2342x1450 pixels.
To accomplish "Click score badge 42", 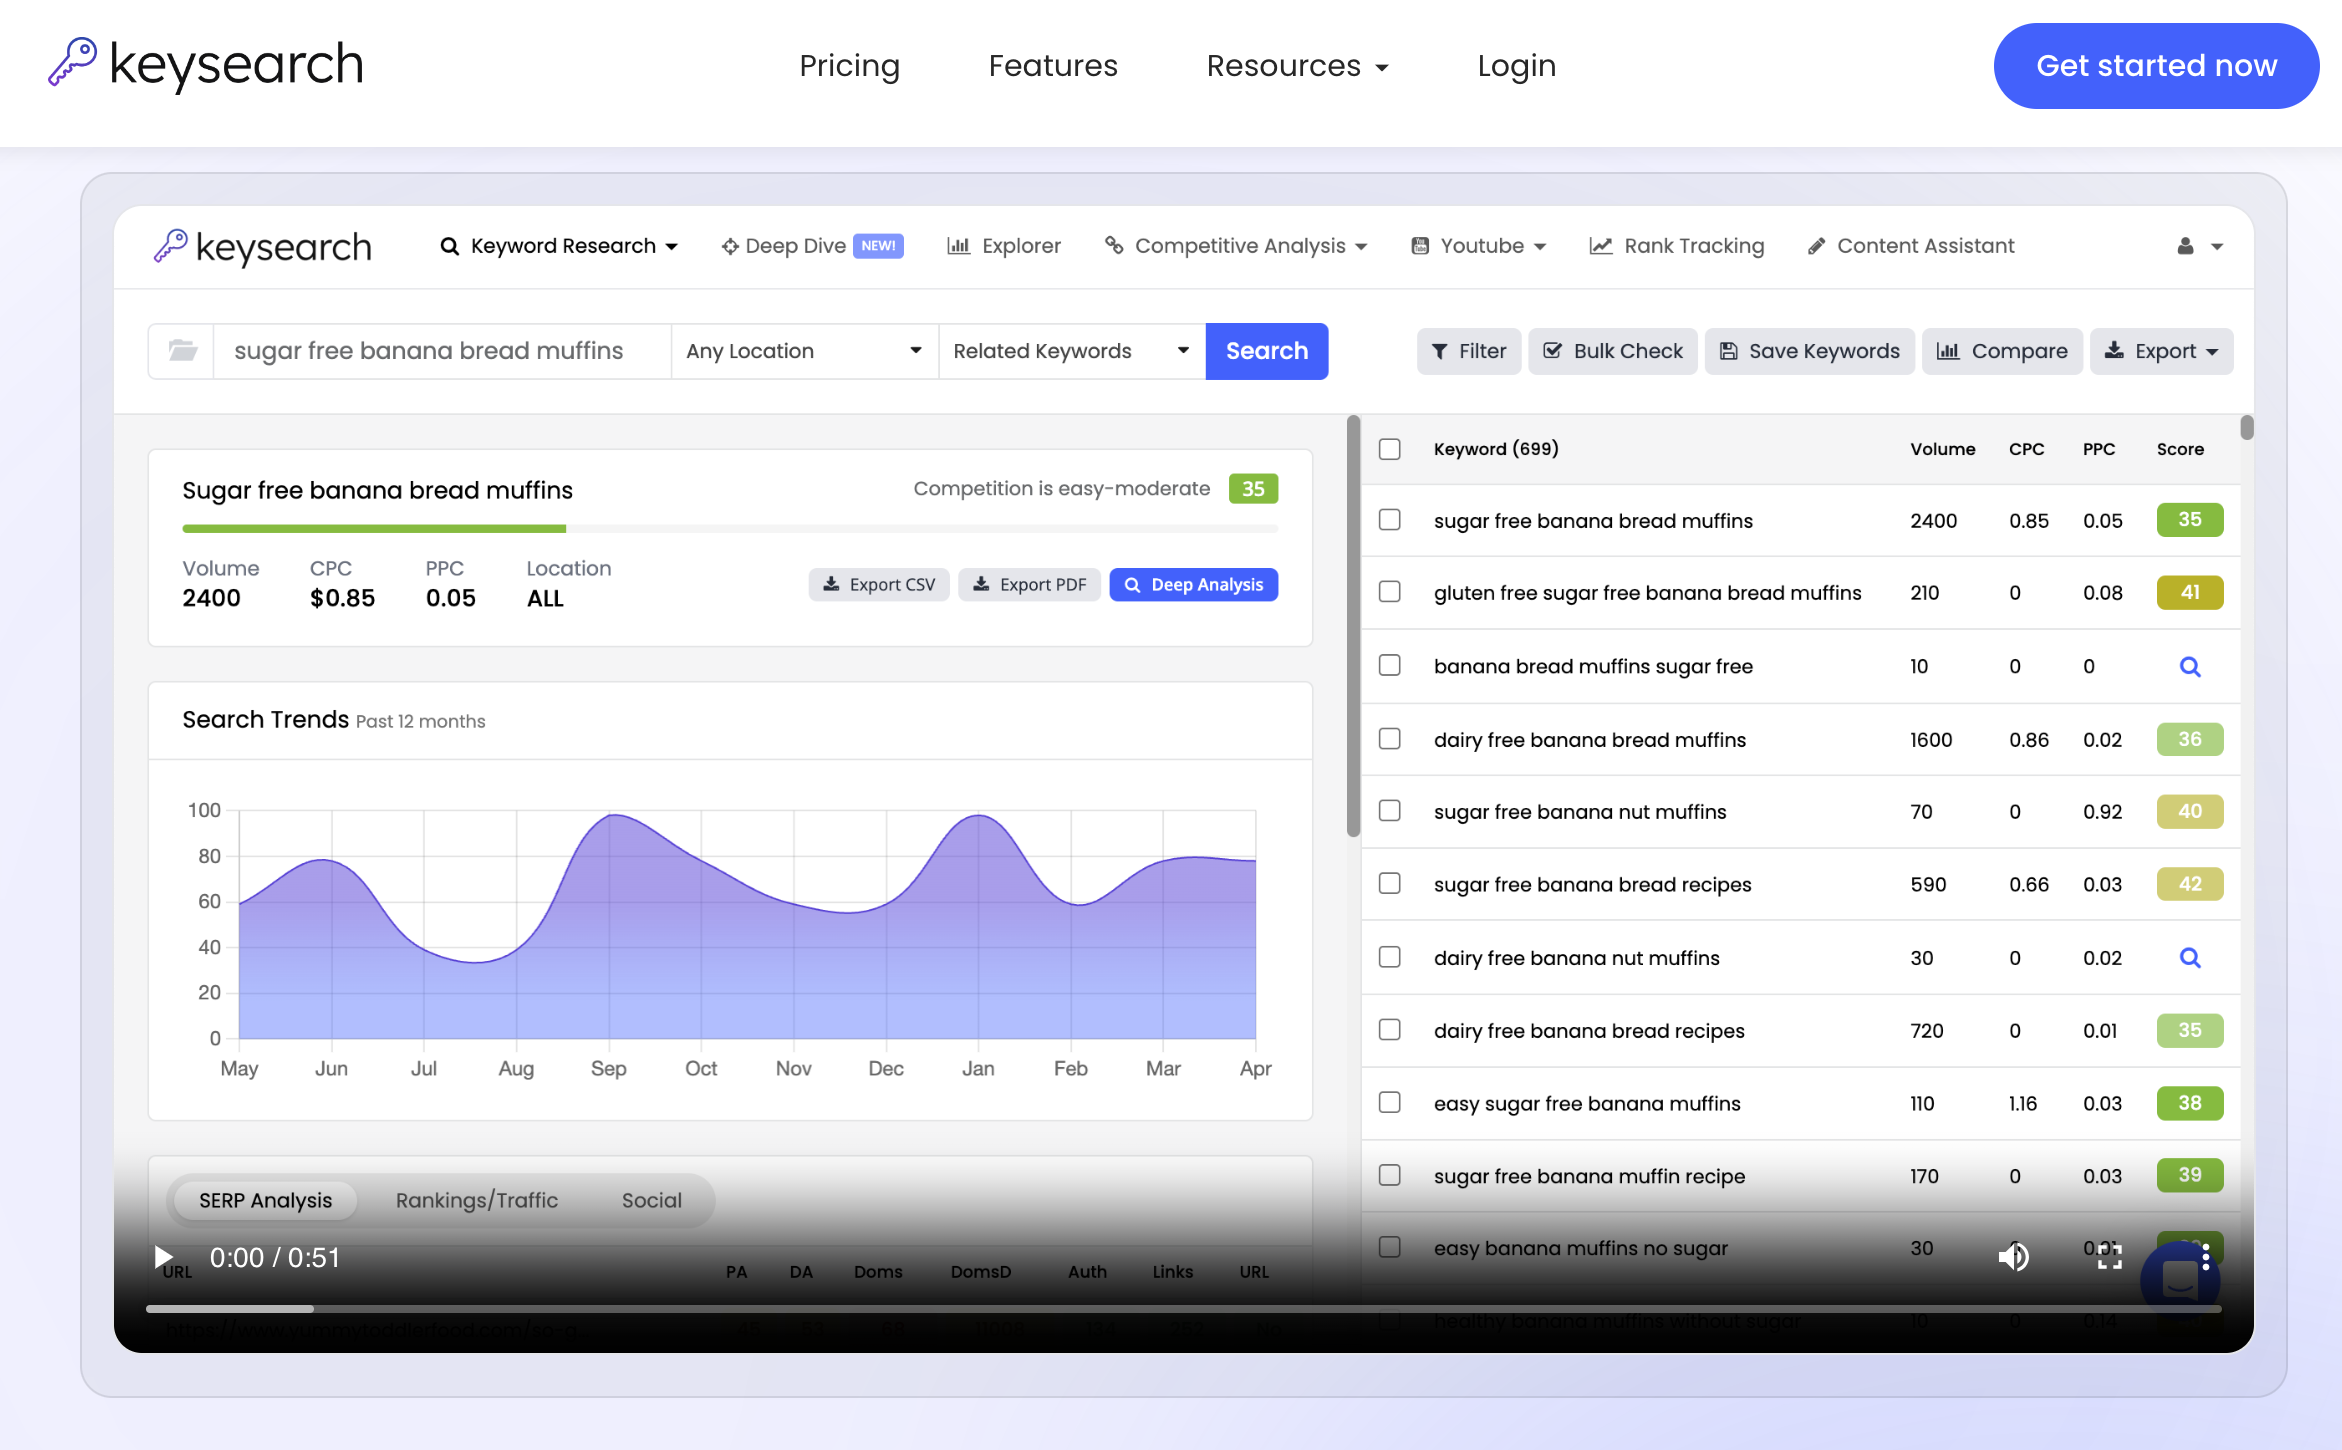I will (2189, 884).
